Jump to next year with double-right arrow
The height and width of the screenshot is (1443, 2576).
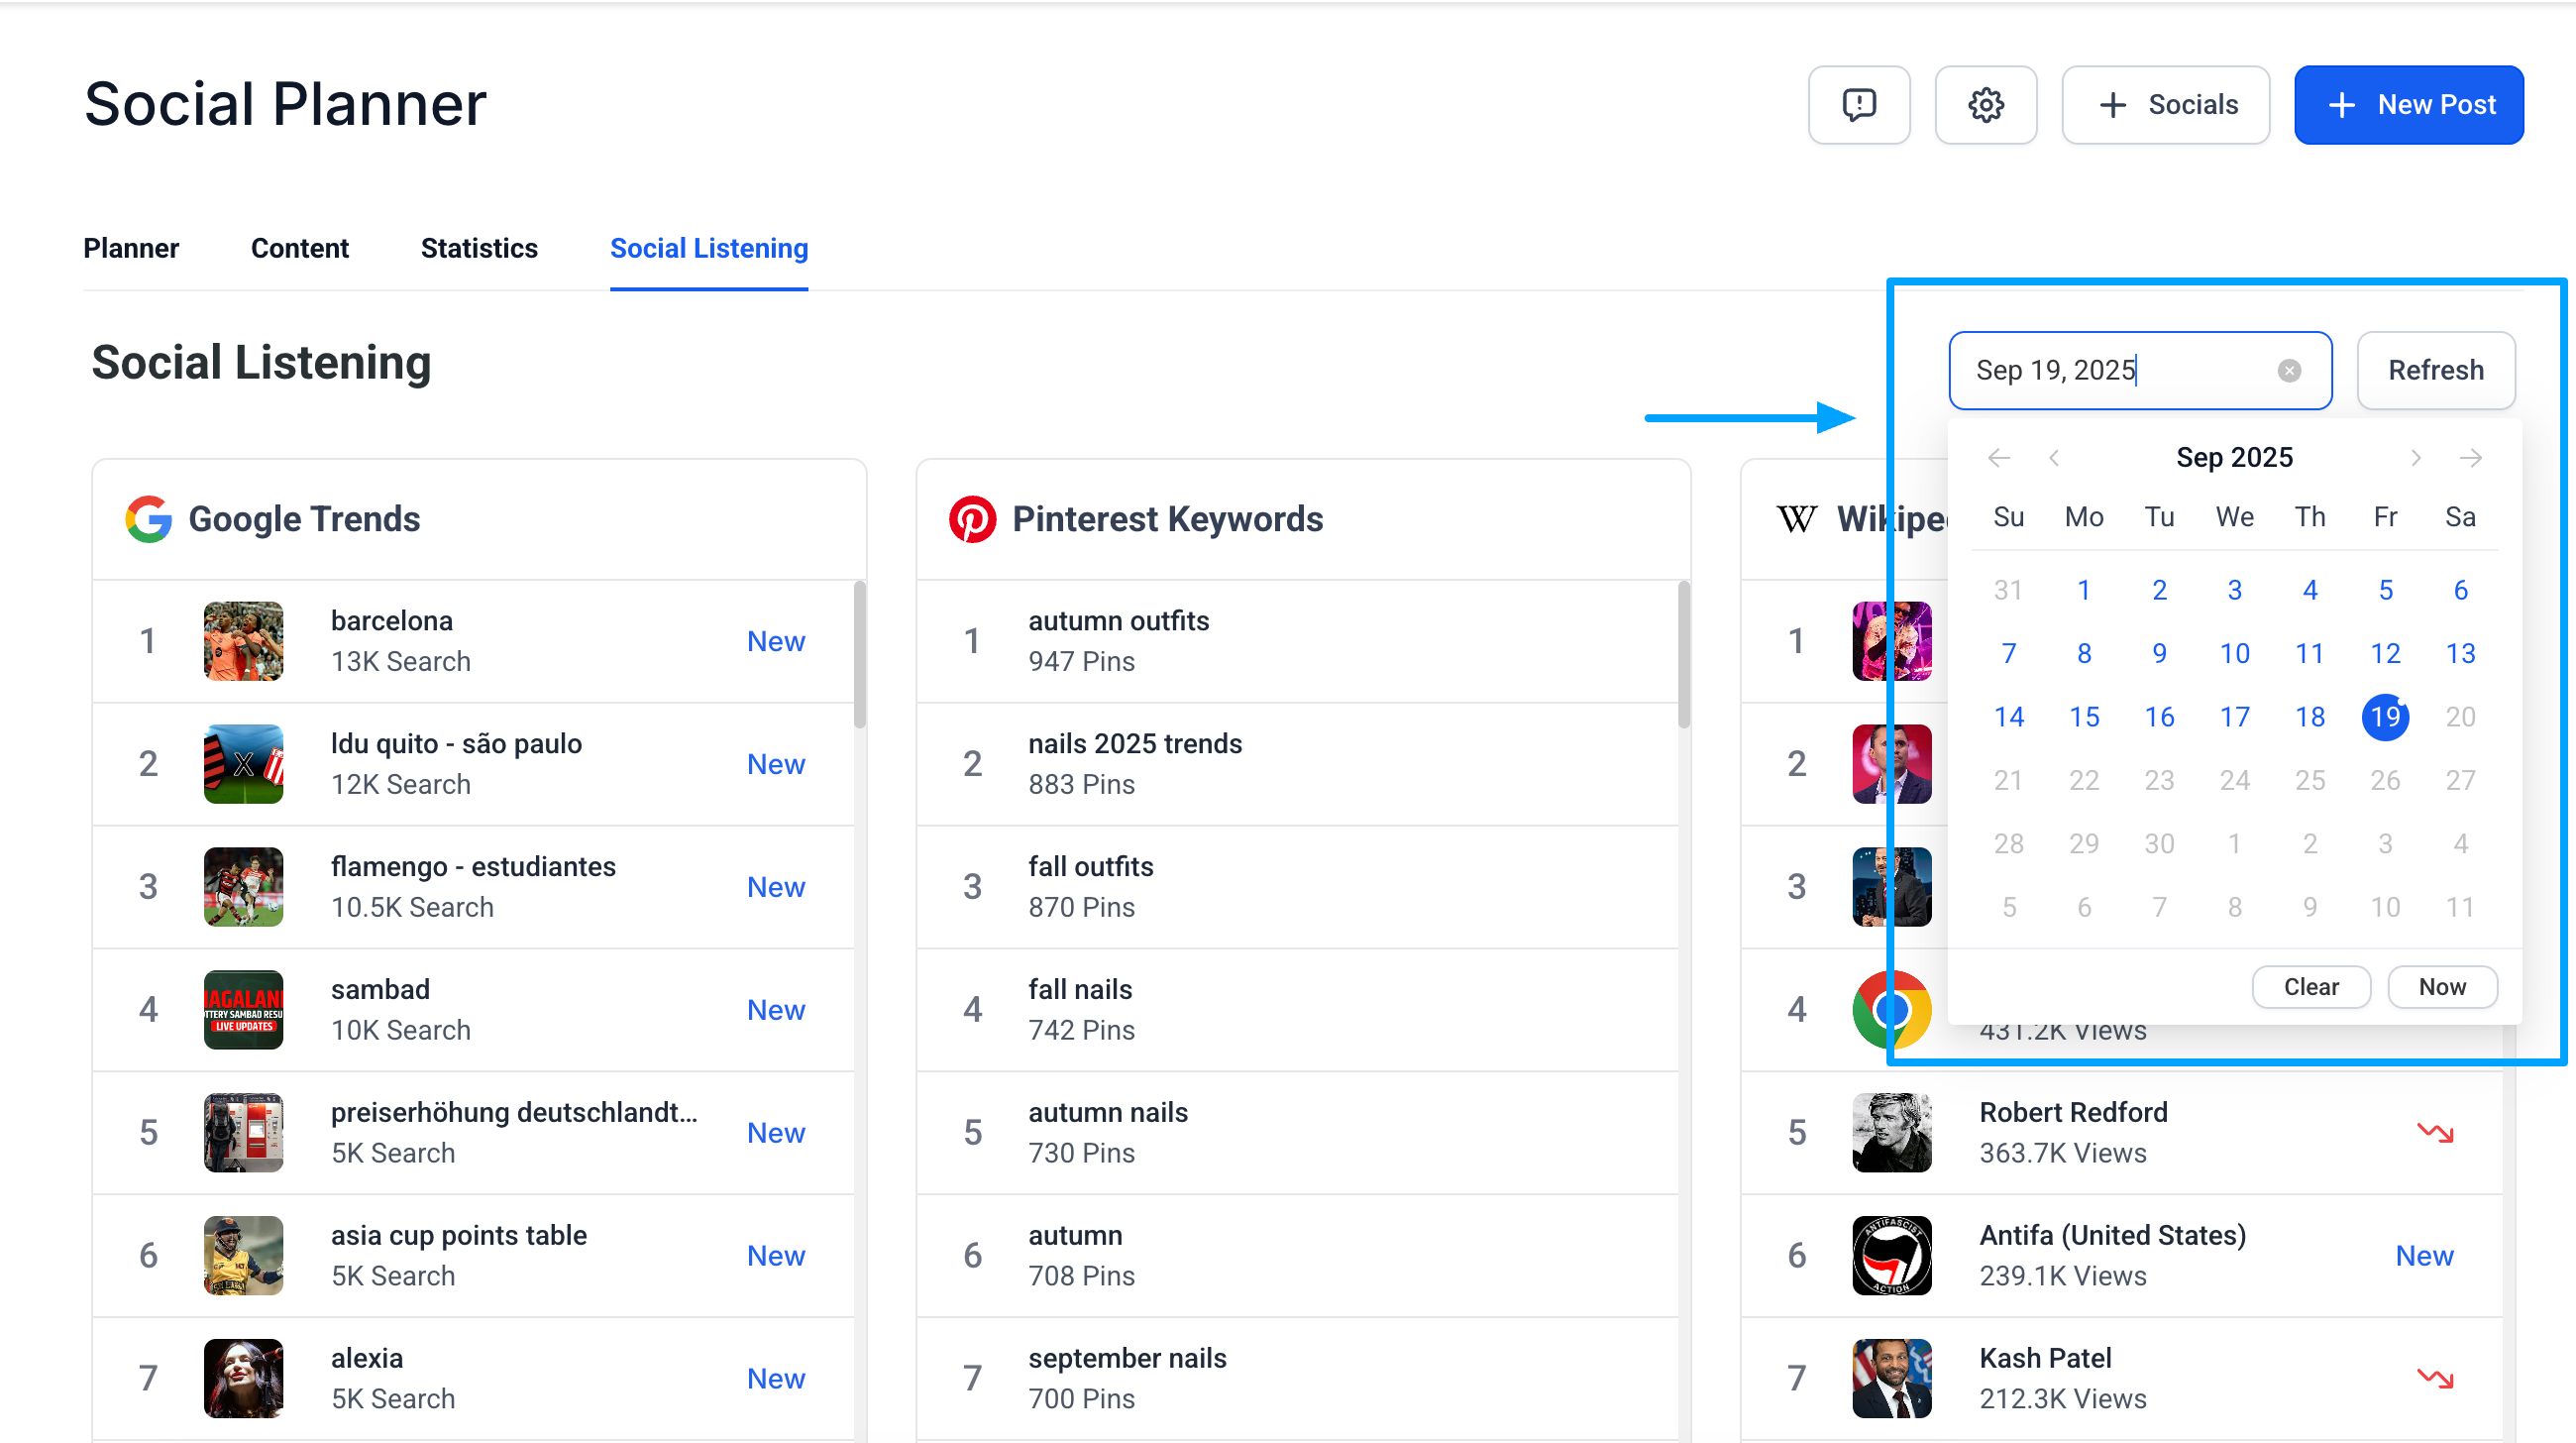pyautogui.click(x=2470, y=458)
